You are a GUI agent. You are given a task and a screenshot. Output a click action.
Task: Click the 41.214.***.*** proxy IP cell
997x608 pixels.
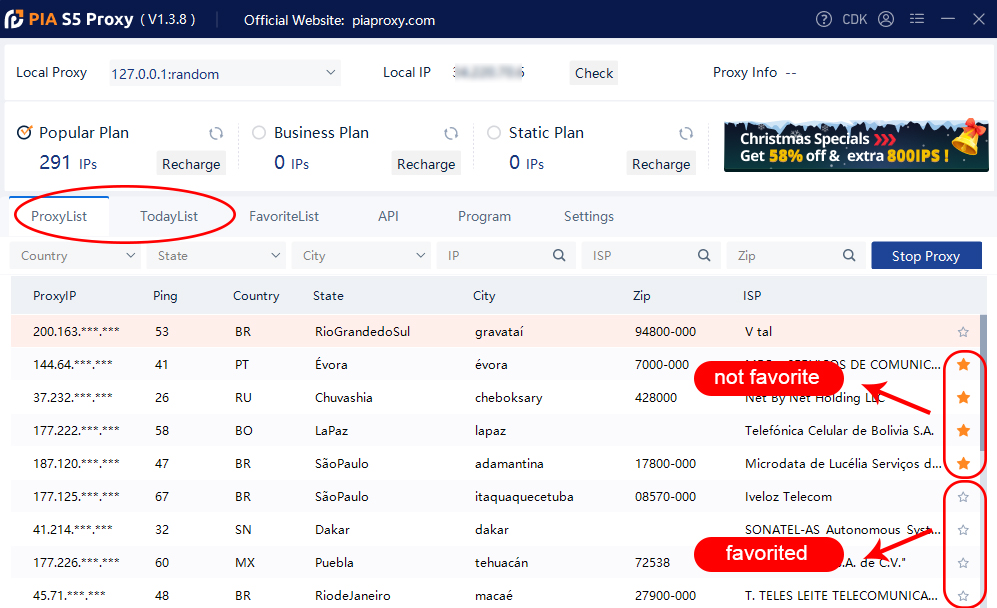coord(73,530)
